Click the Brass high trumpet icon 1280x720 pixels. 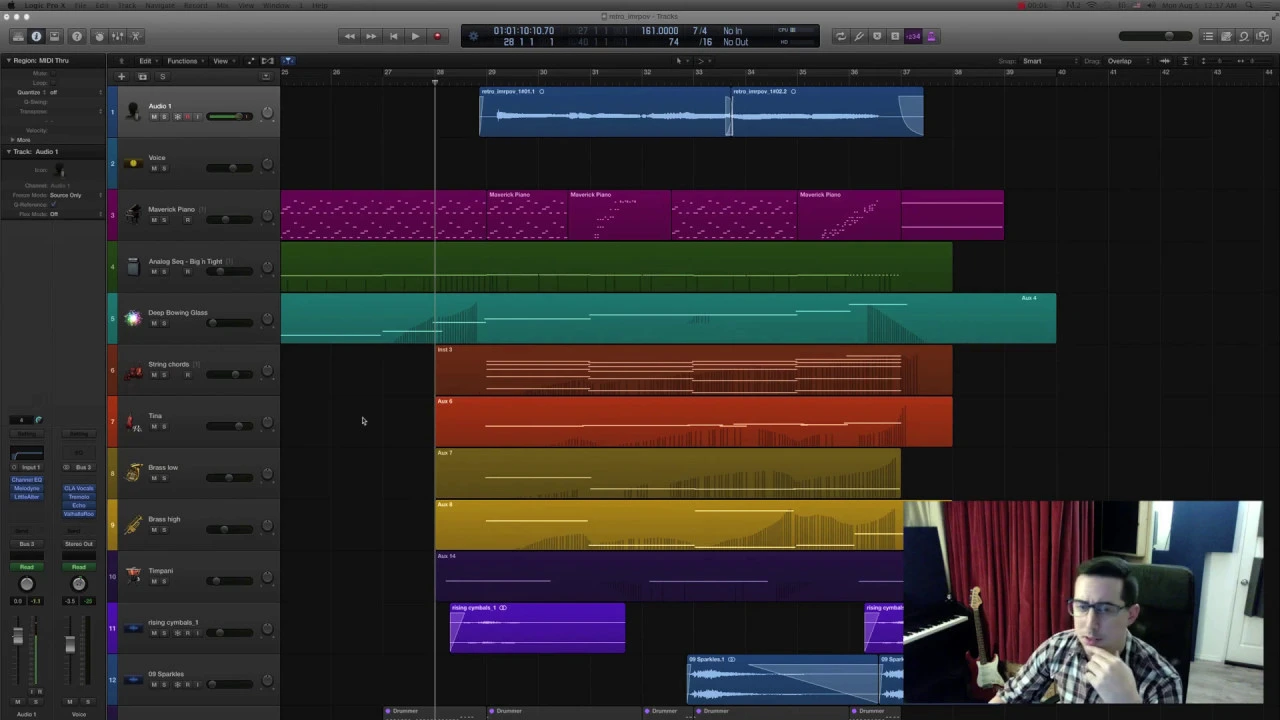133,524
